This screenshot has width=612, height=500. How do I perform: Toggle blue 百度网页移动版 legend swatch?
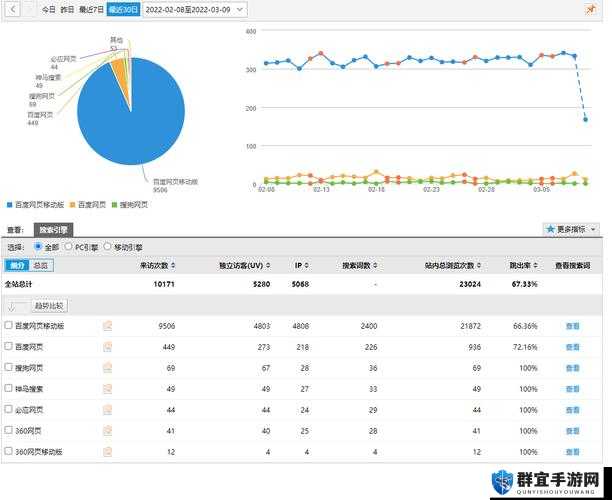(10, 205)
